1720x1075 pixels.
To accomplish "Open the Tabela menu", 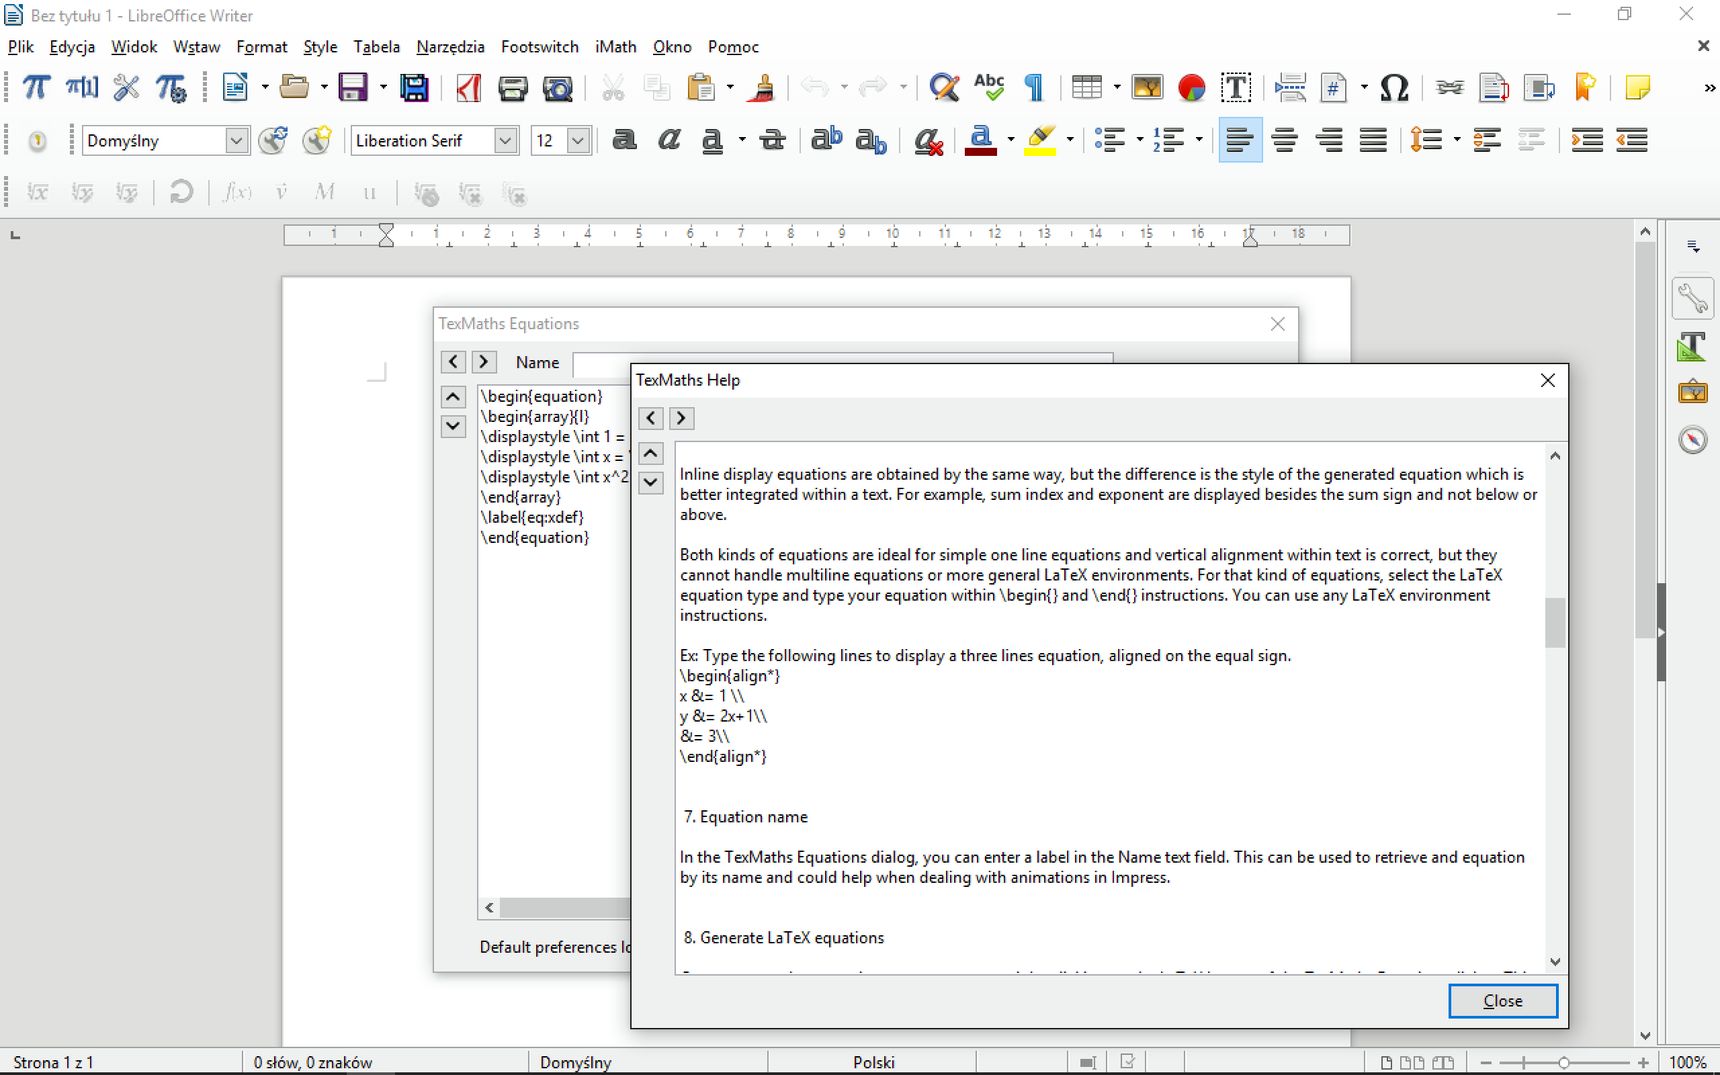I will pyautogui.click(x=376, y=47).
